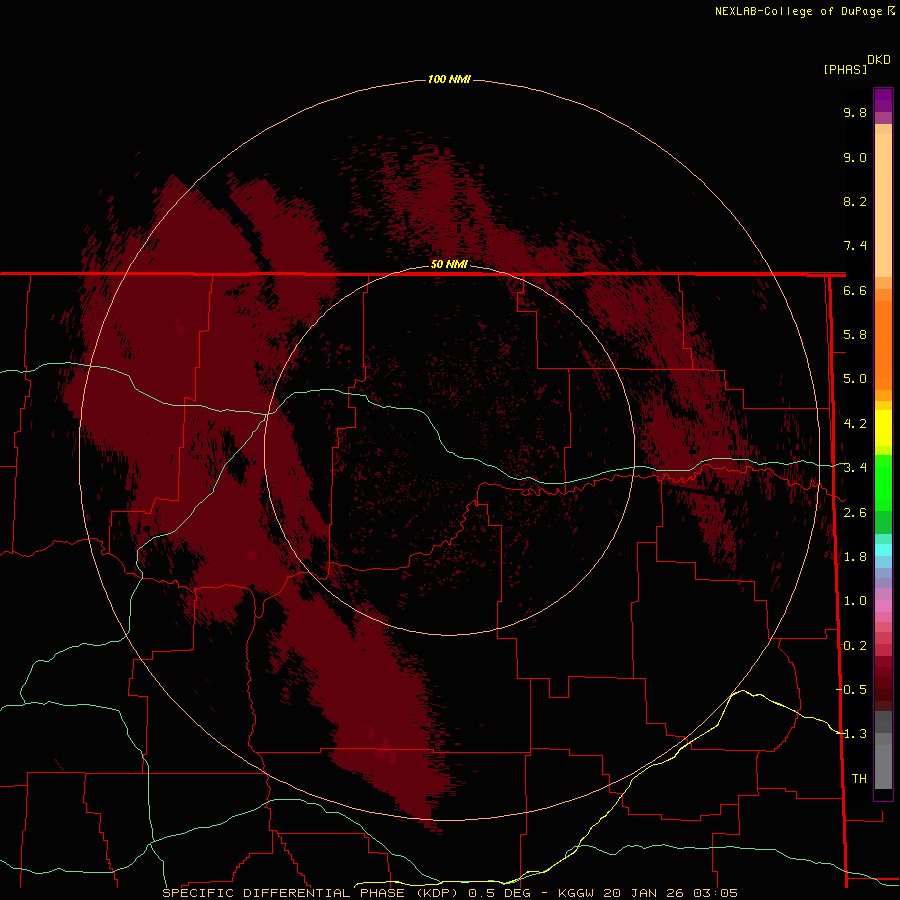Screen dimensions: 900x900
Task: Click the 20 JAN 26 date in caption
Action: [x=645, y=893]
